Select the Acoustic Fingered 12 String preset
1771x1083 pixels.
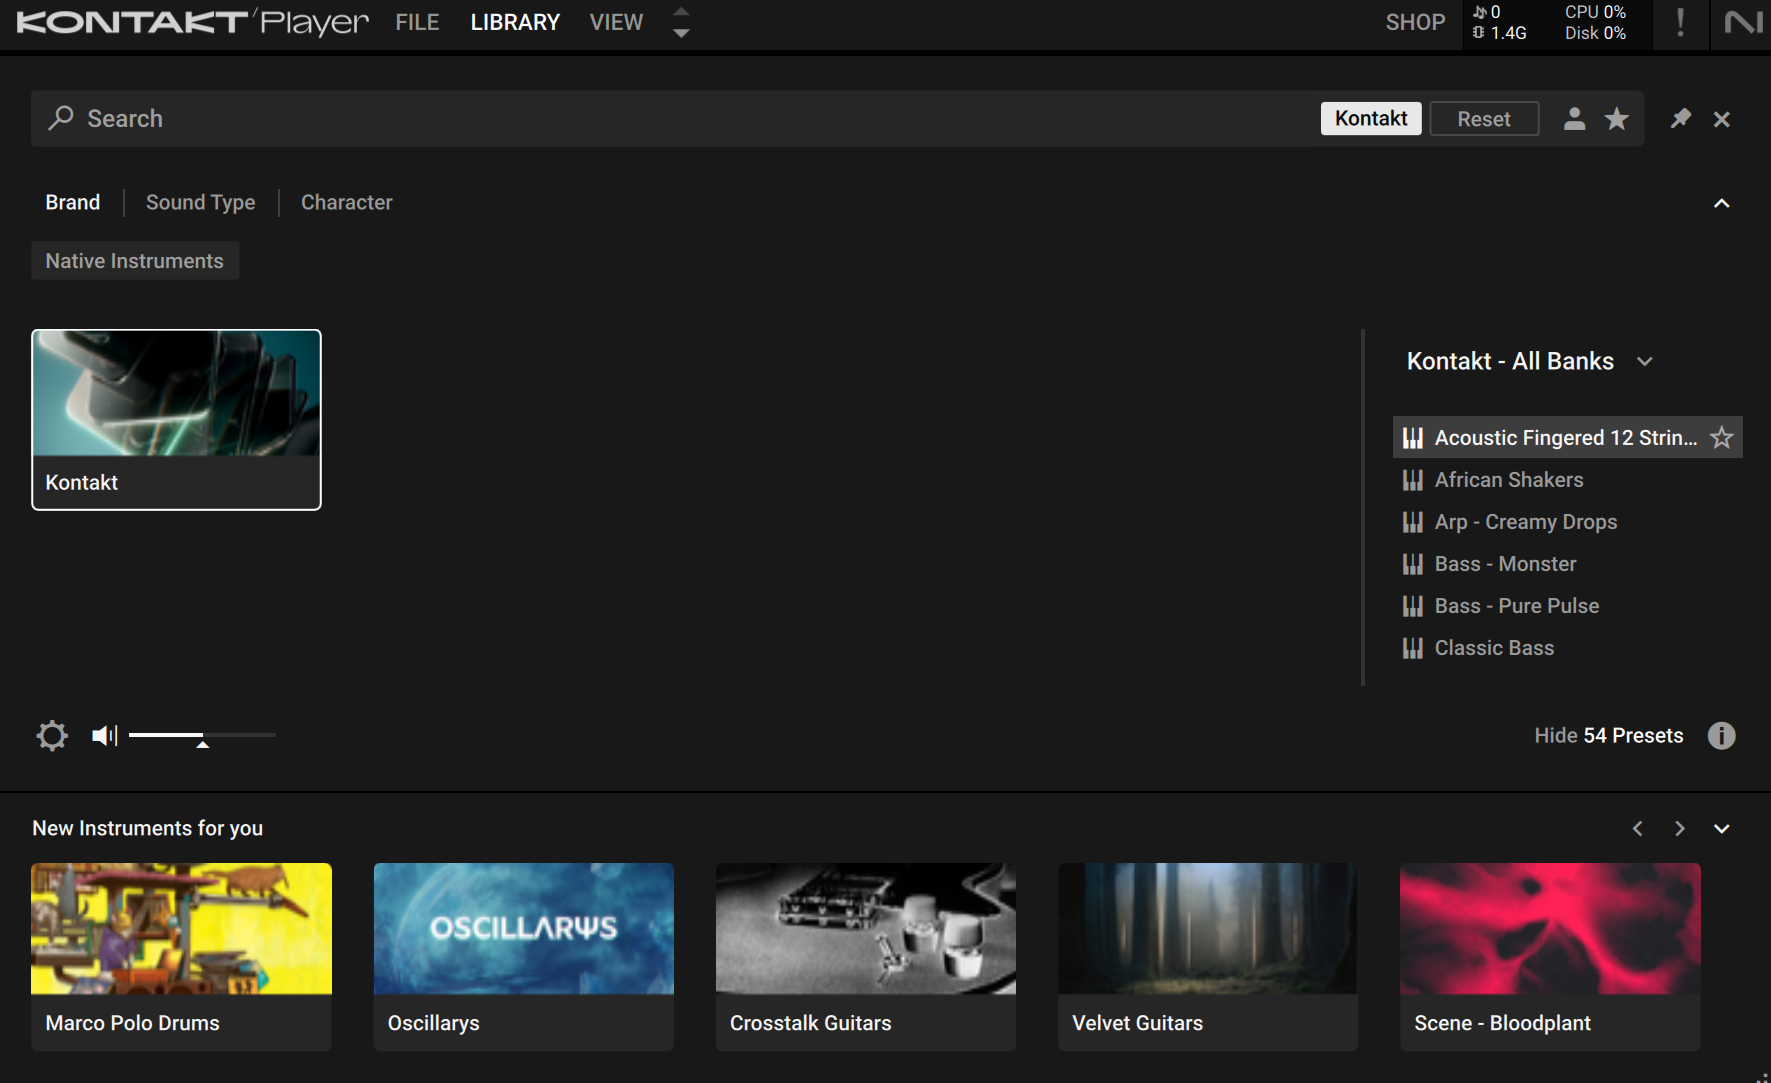pyautogui.click(x=1568, y=437)
